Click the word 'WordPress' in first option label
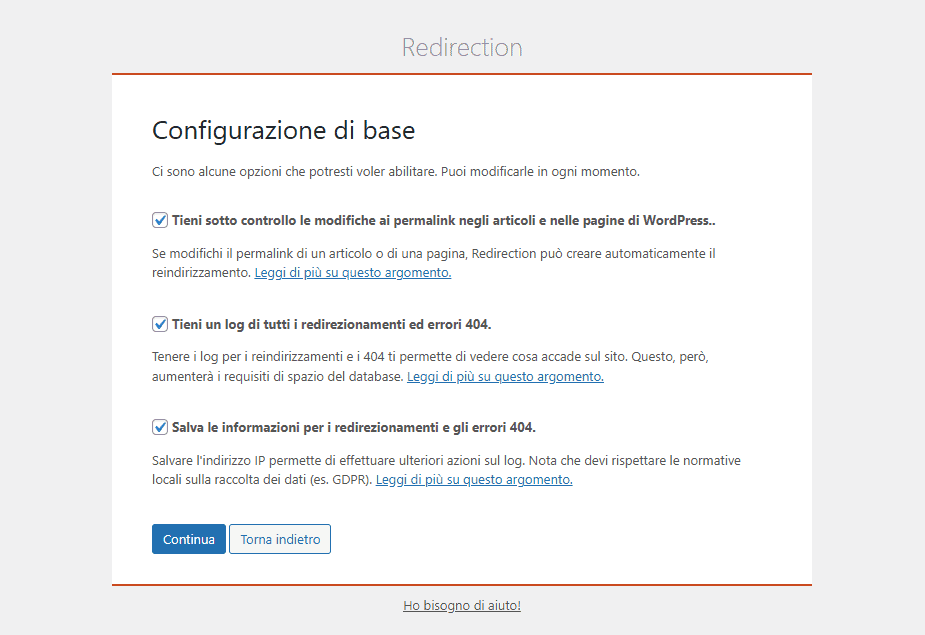Viewport: 925px width, 635px height. click(676, 220)
